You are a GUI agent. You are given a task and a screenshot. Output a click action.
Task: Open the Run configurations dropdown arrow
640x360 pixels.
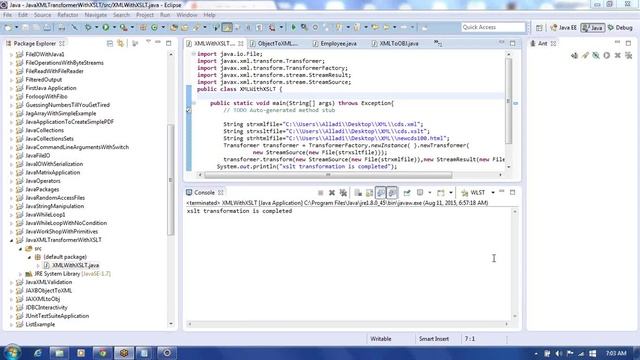point(114,28)
